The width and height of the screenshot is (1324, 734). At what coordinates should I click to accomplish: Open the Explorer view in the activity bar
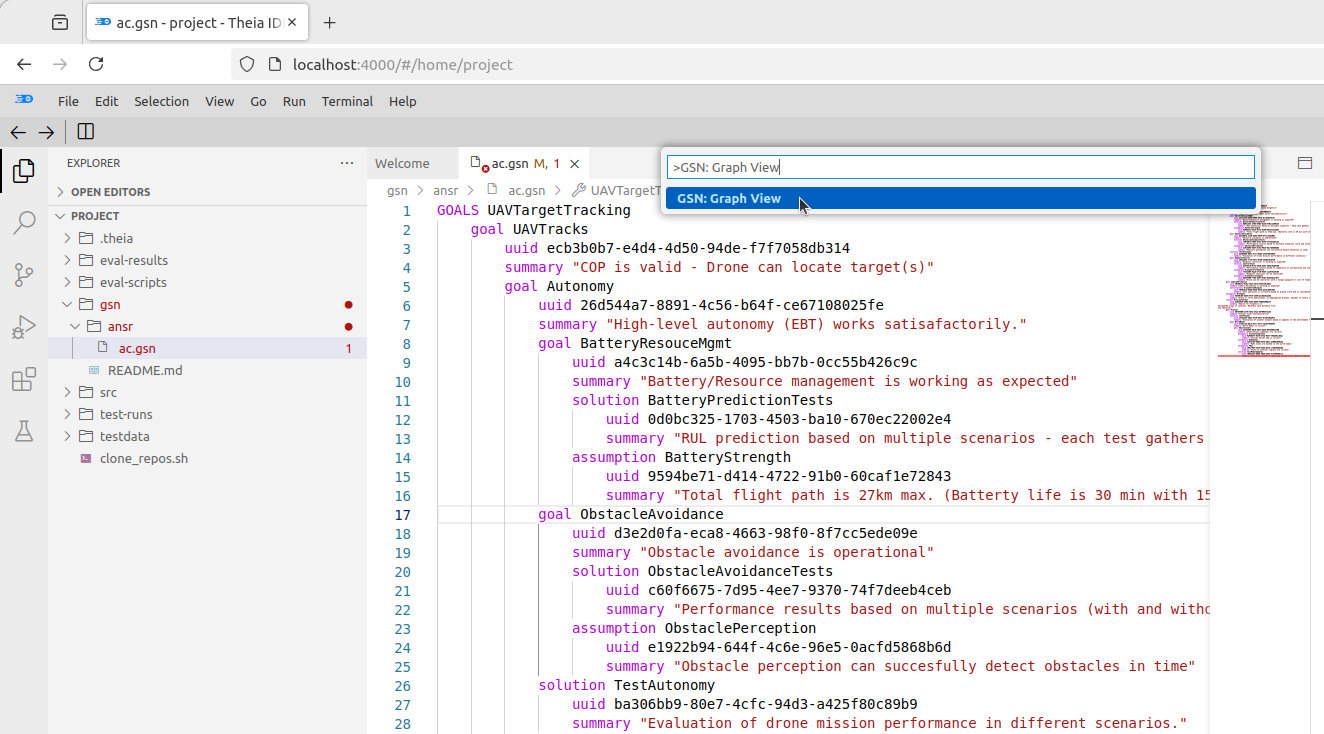point(24,172)
